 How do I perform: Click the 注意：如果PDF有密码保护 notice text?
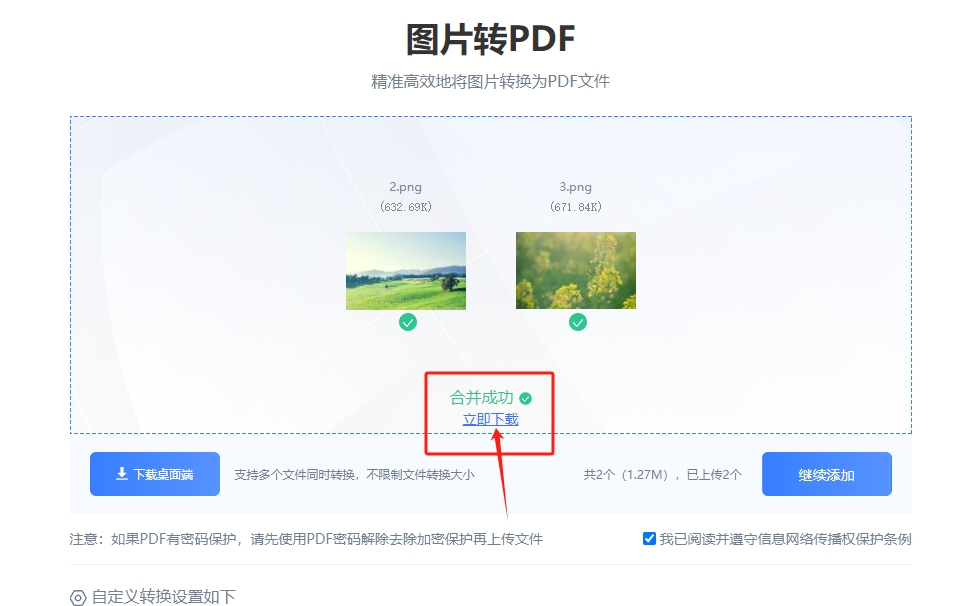306,539
